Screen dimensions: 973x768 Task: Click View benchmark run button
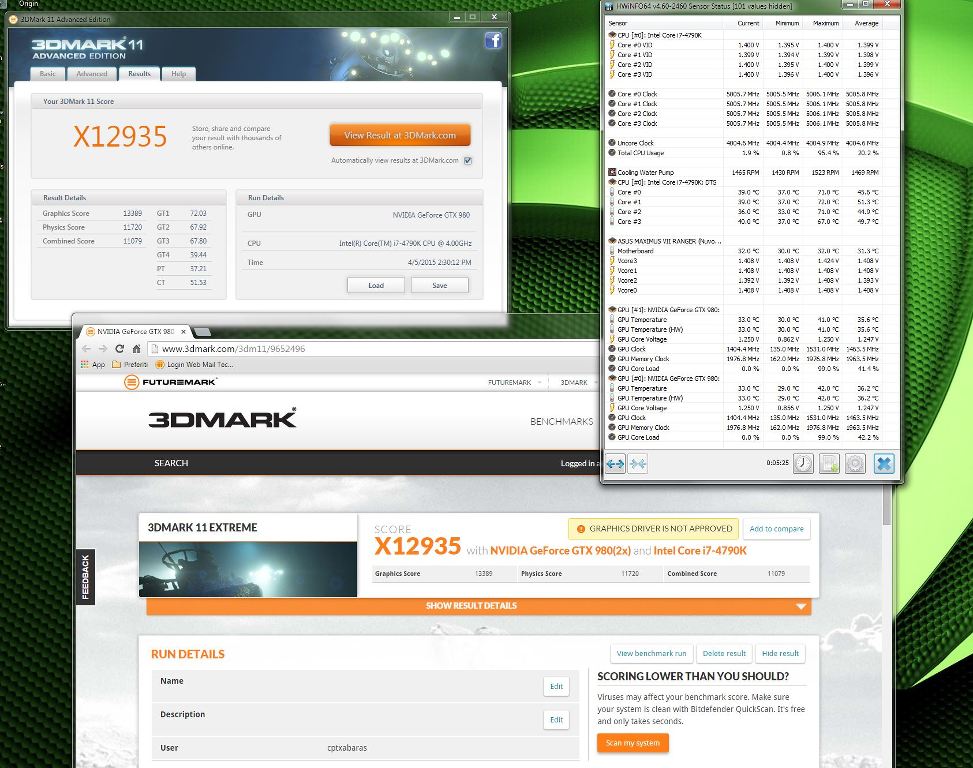(651, 654)
